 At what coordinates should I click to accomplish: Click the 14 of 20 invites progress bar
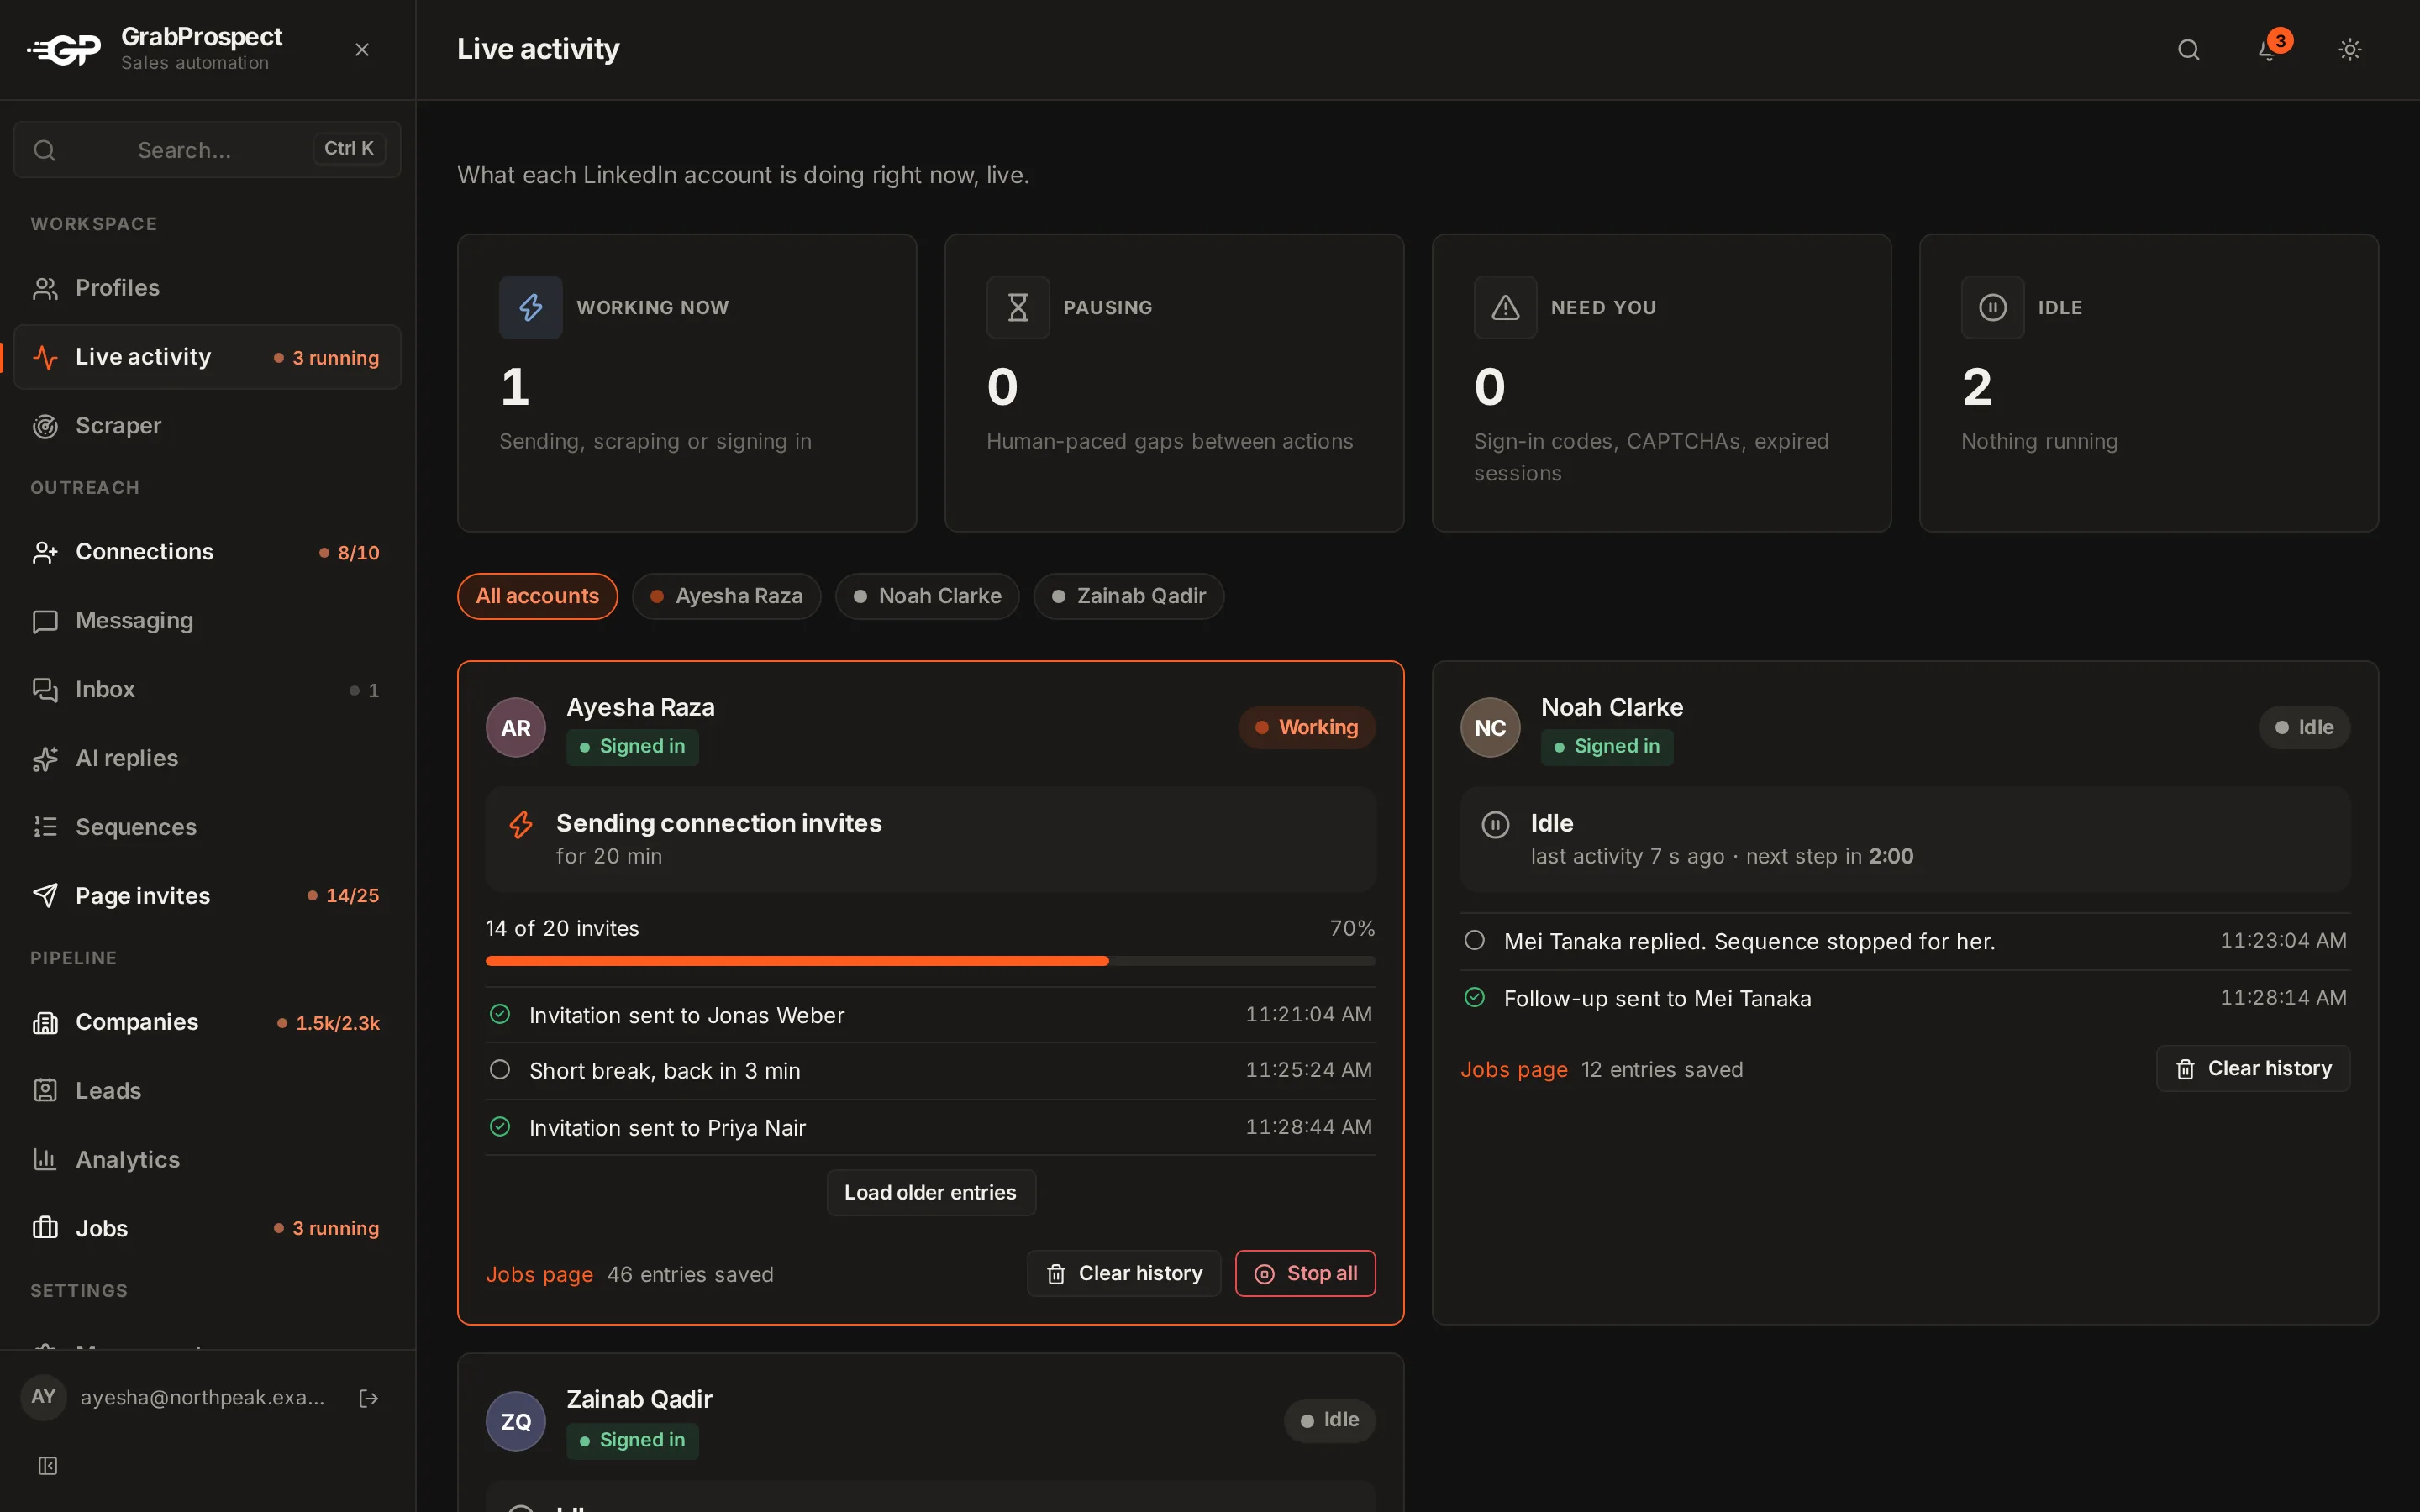(x=930, y=961)
